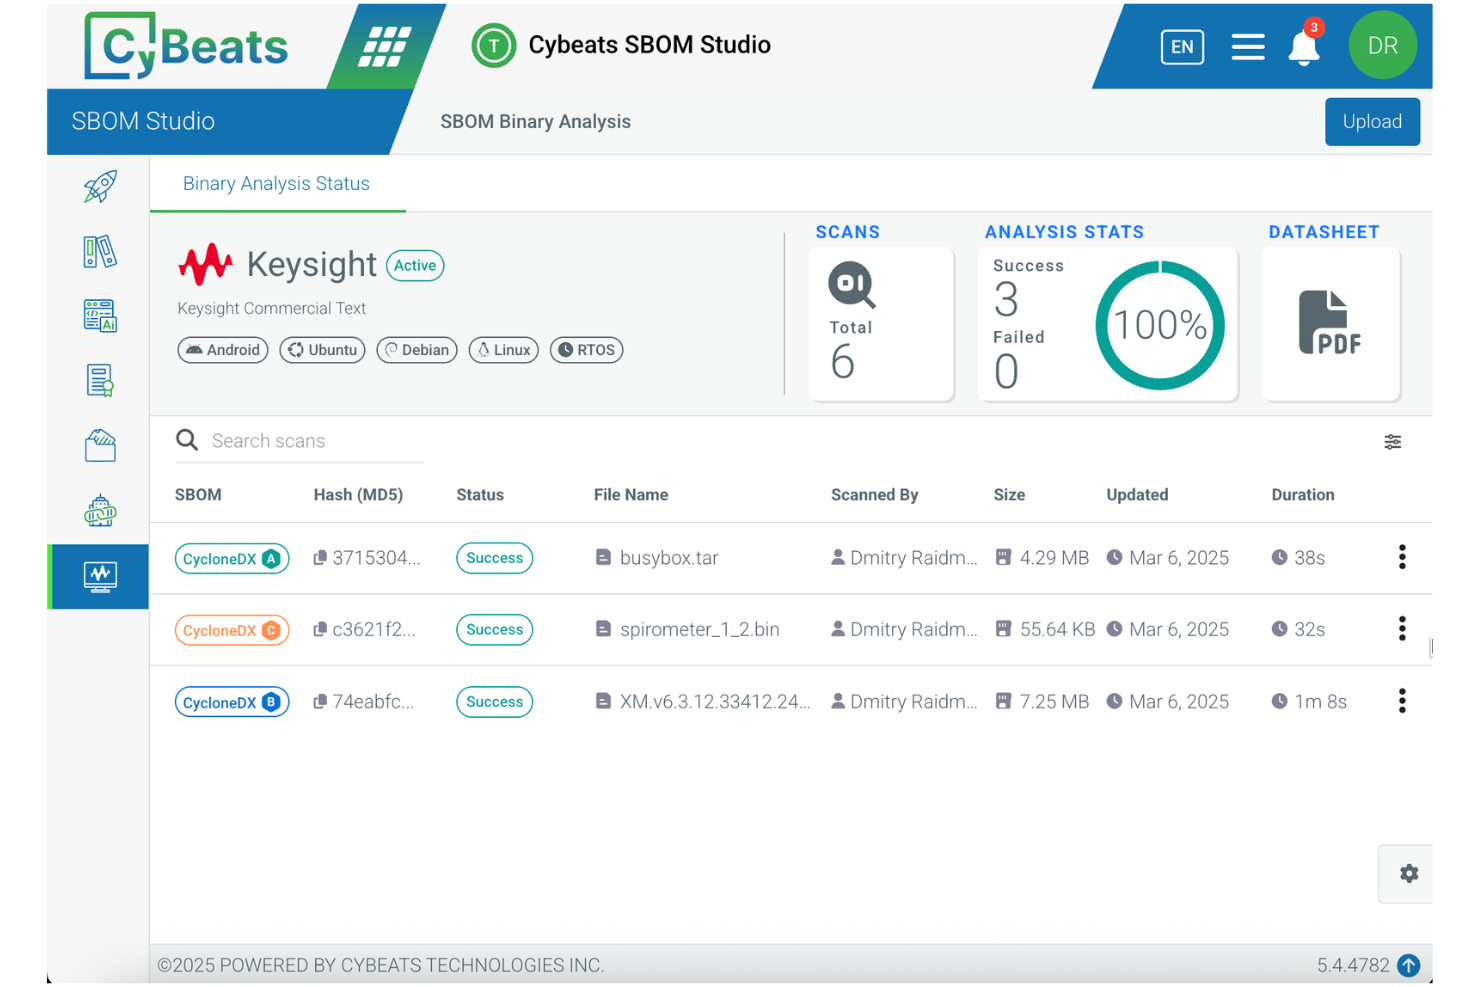Screen dimensions: 1480x987
Task: Open books library icon in sidebar
Action: pos(100,251)
